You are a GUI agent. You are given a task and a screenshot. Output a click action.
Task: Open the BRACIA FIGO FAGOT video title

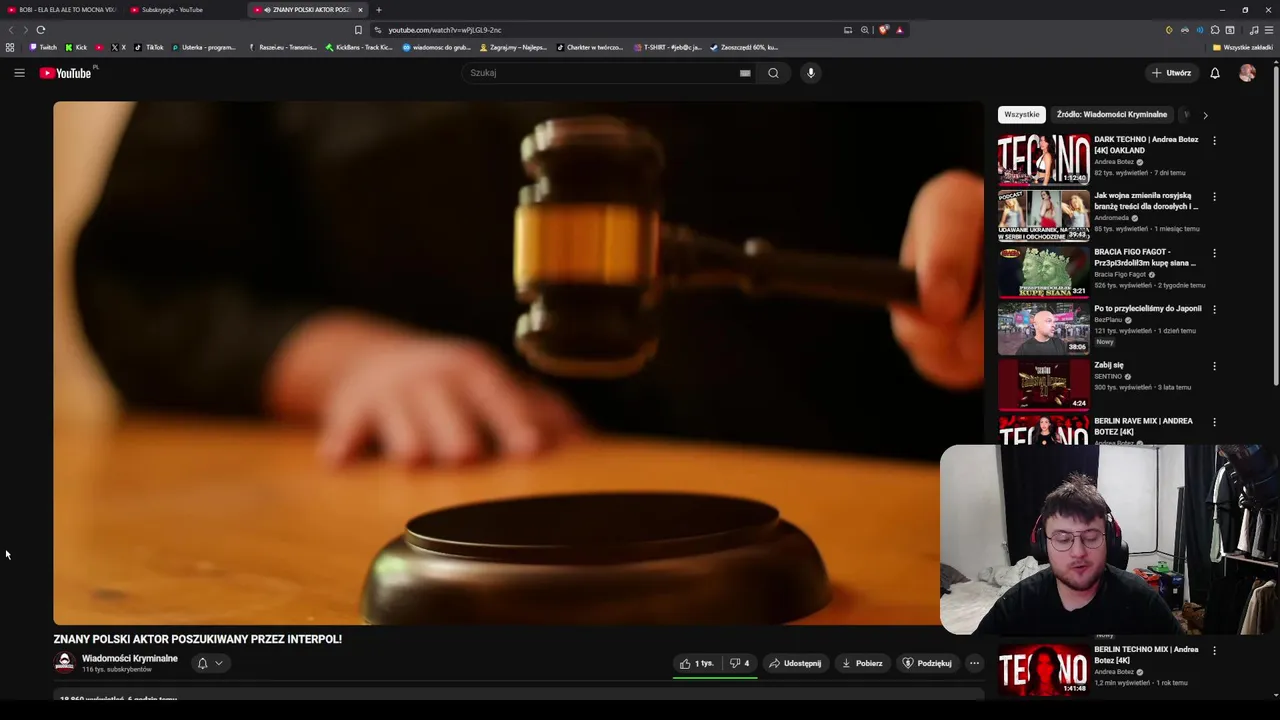(1145, 257)
